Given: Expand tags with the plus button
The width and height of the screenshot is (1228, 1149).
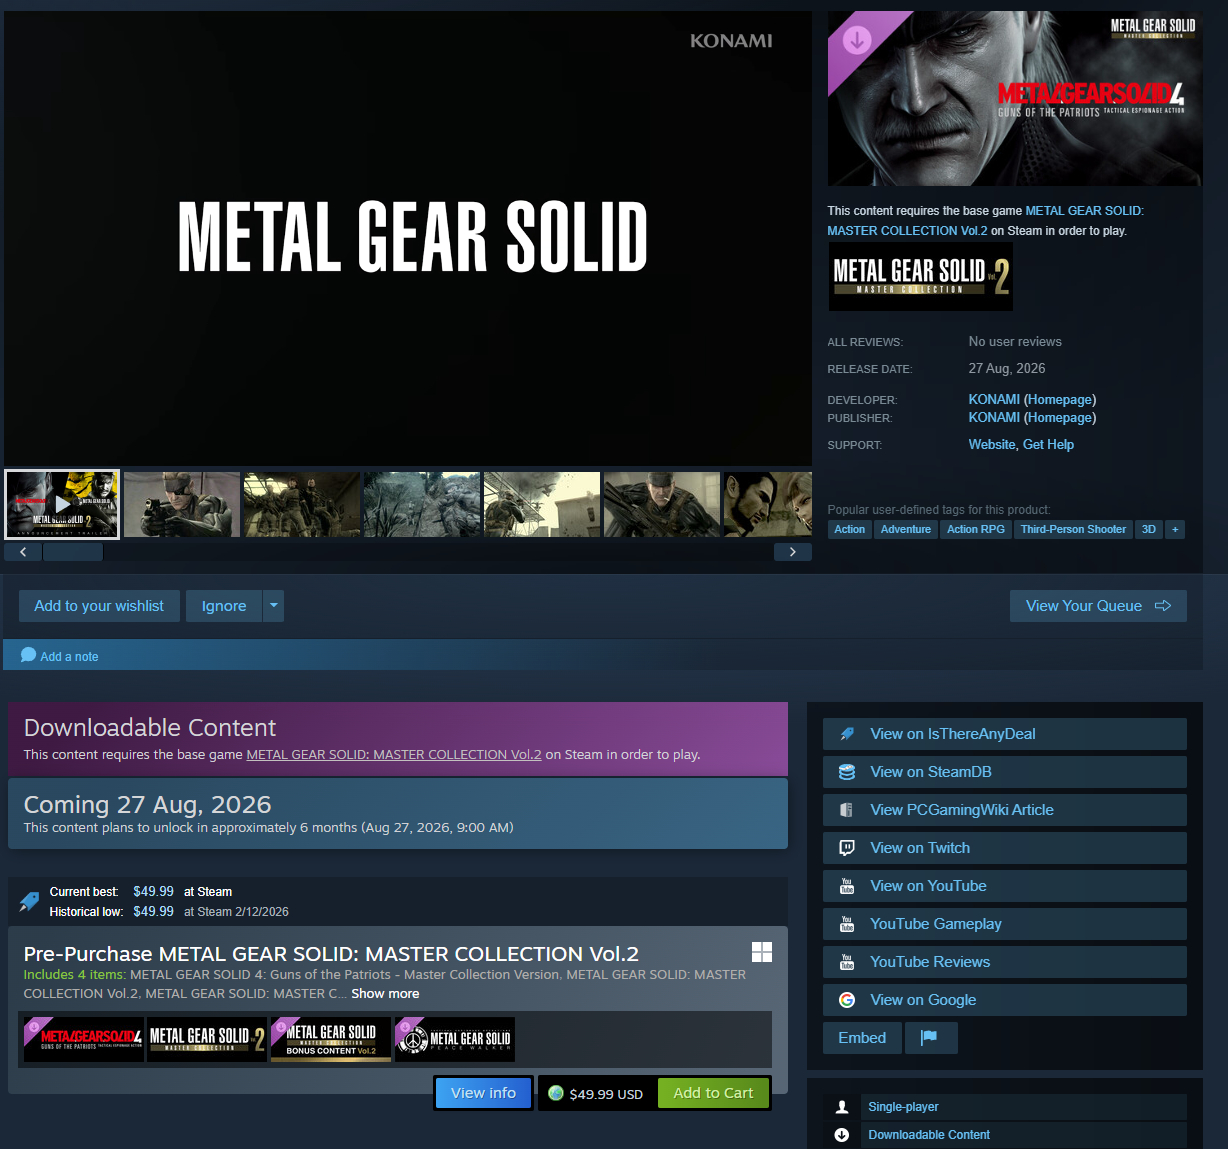Looking at the screenshot, I should click(x=1175, y=530).
